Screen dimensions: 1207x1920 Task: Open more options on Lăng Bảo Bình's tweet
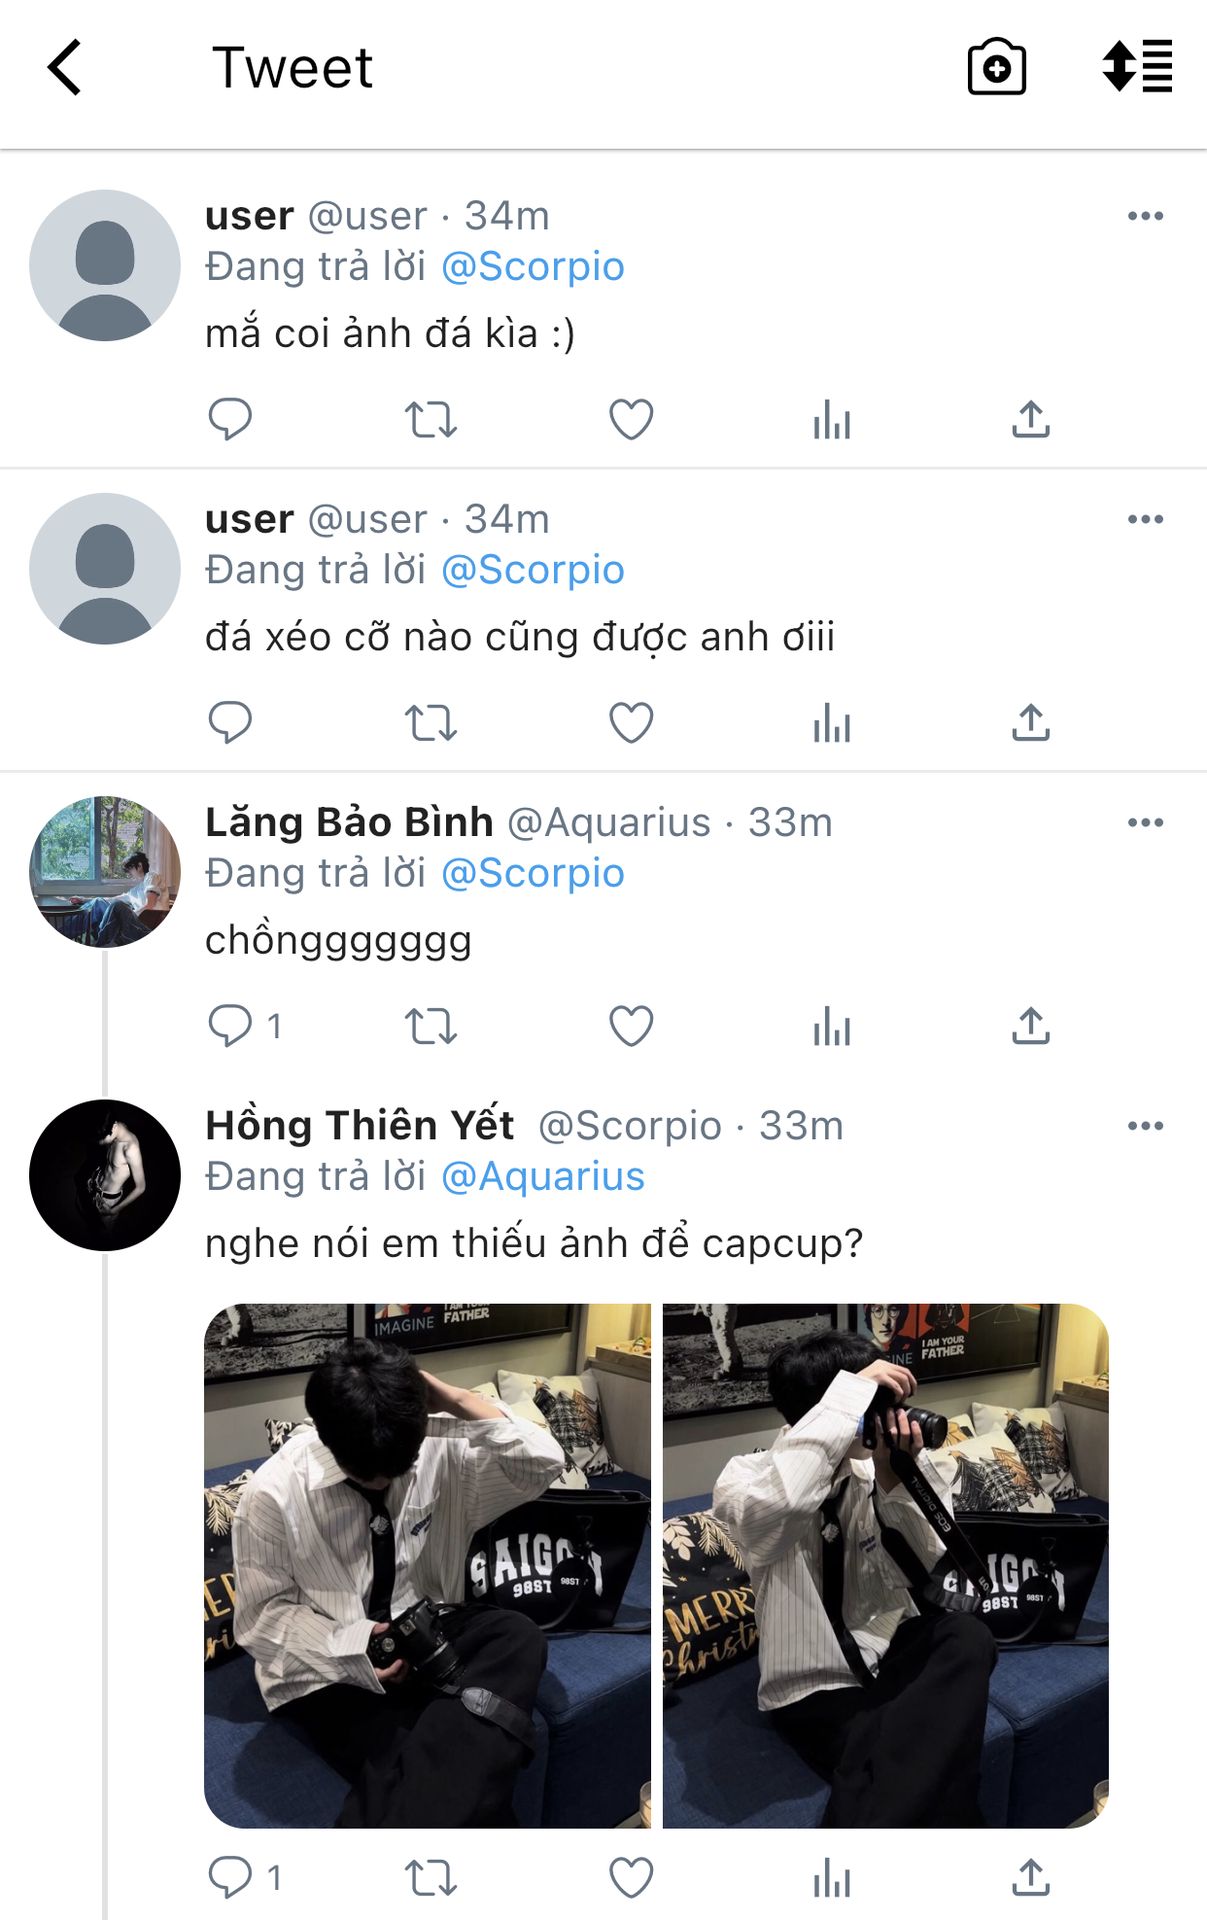[1145, 823]
